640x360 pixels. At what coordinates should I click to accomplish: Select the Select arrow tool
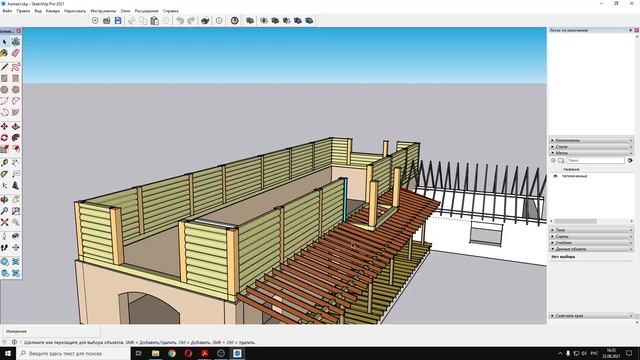(x=4, y=42)
